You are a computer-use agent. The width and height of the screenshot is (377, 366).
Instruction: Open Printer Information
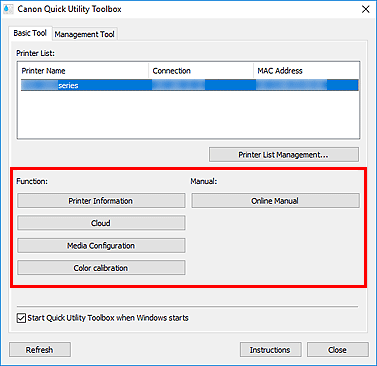click(101, 201)
